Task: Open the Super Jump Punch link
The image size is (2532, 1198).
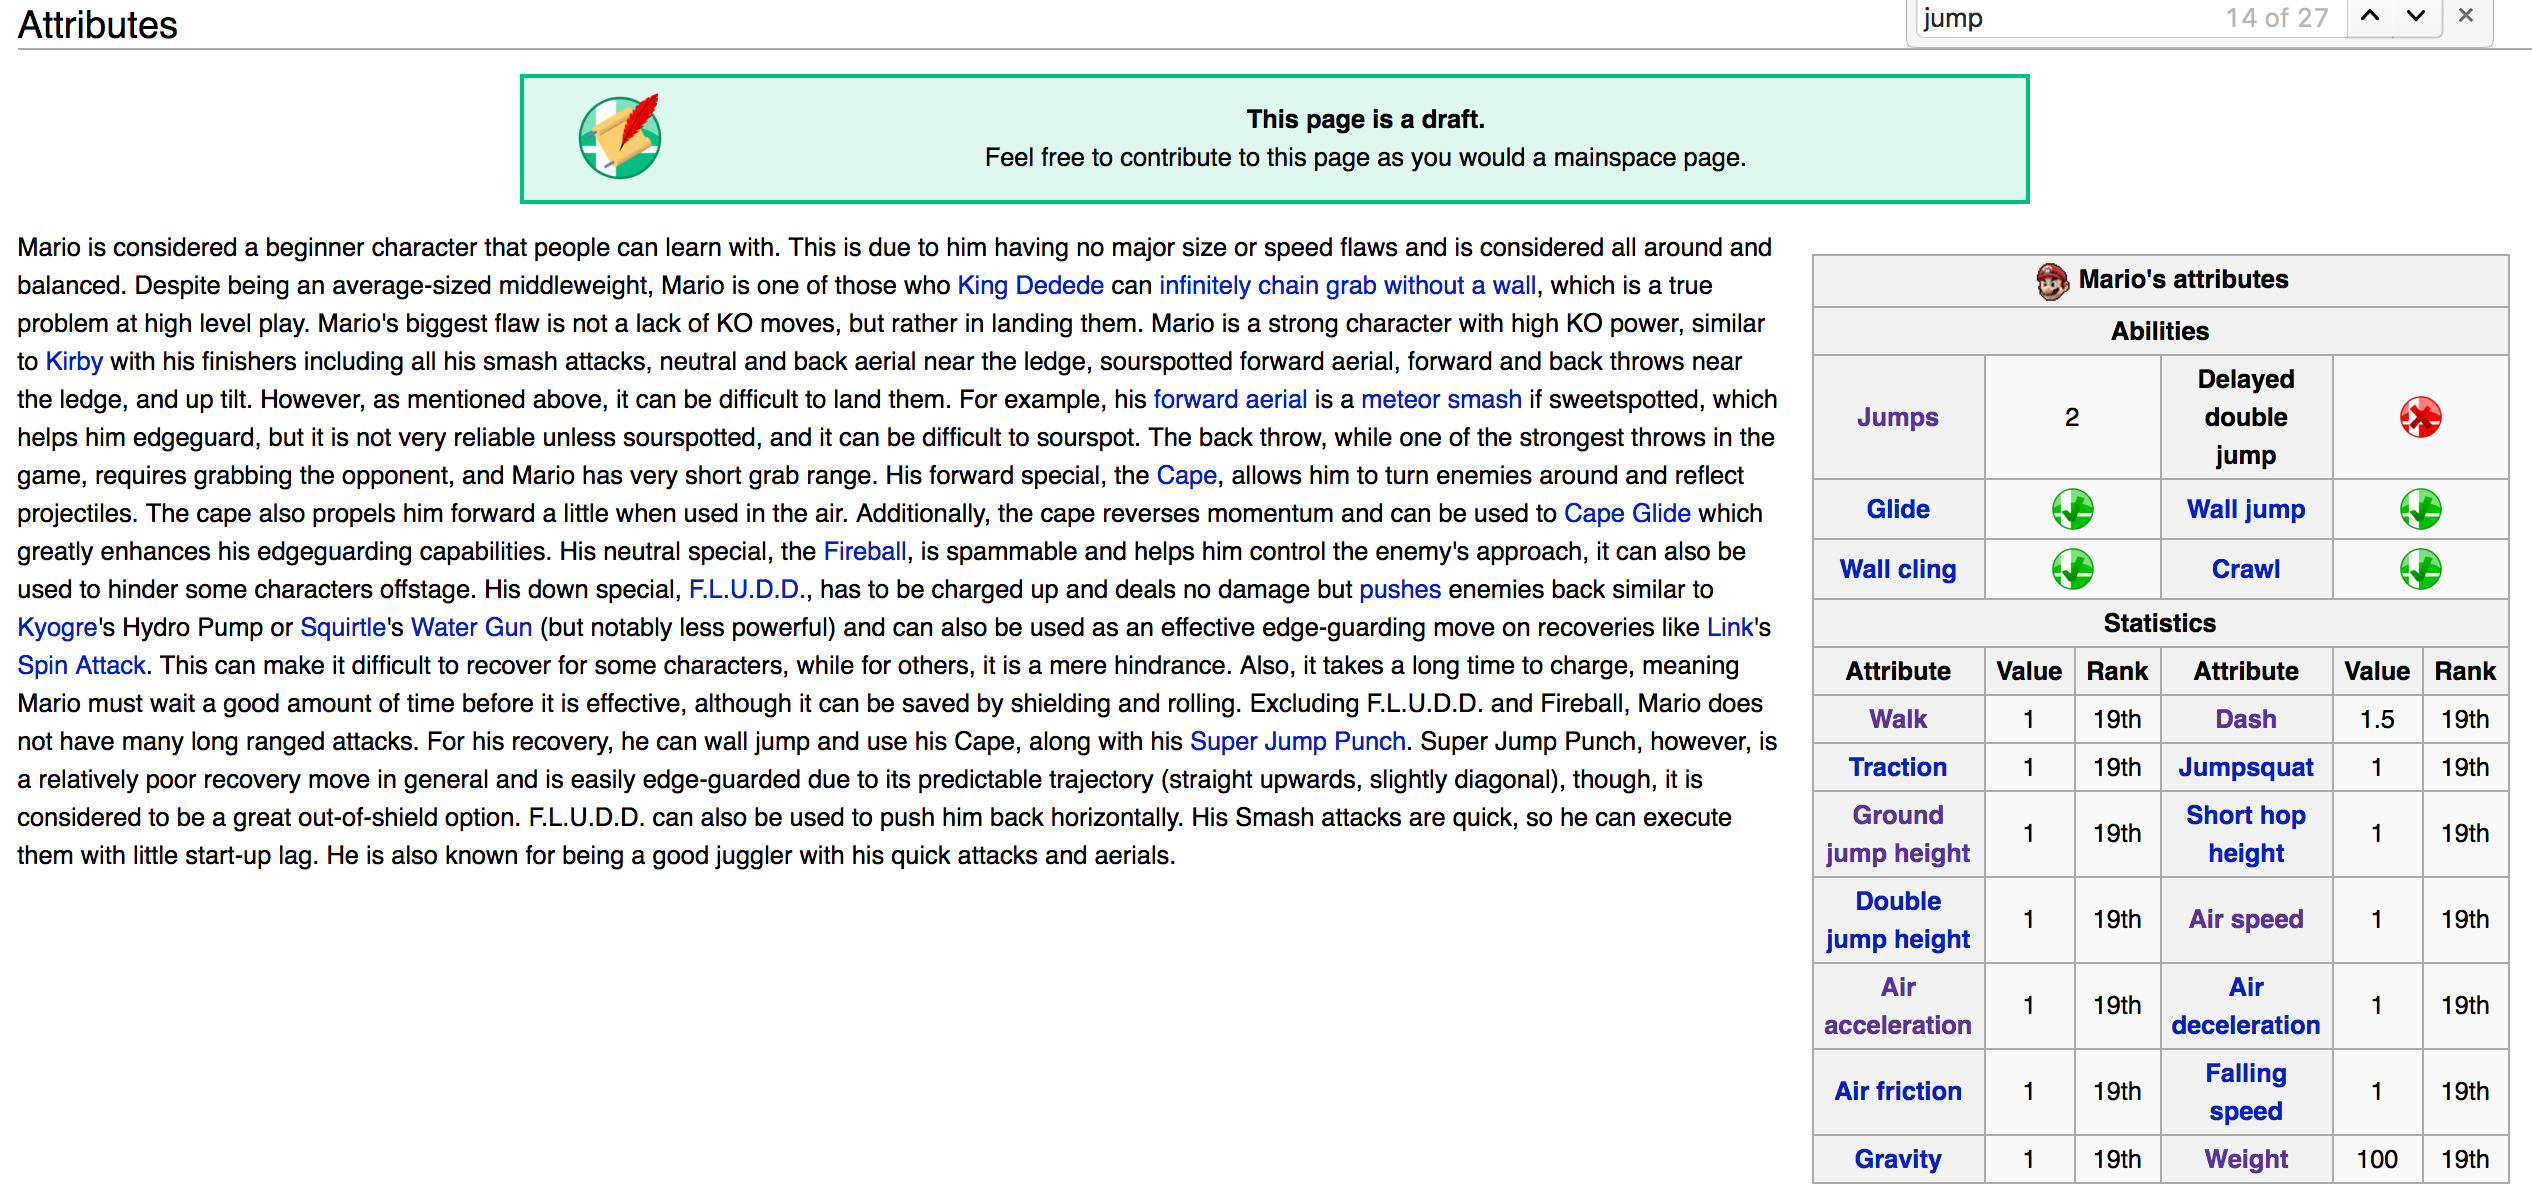Action: coord(1297,741)
